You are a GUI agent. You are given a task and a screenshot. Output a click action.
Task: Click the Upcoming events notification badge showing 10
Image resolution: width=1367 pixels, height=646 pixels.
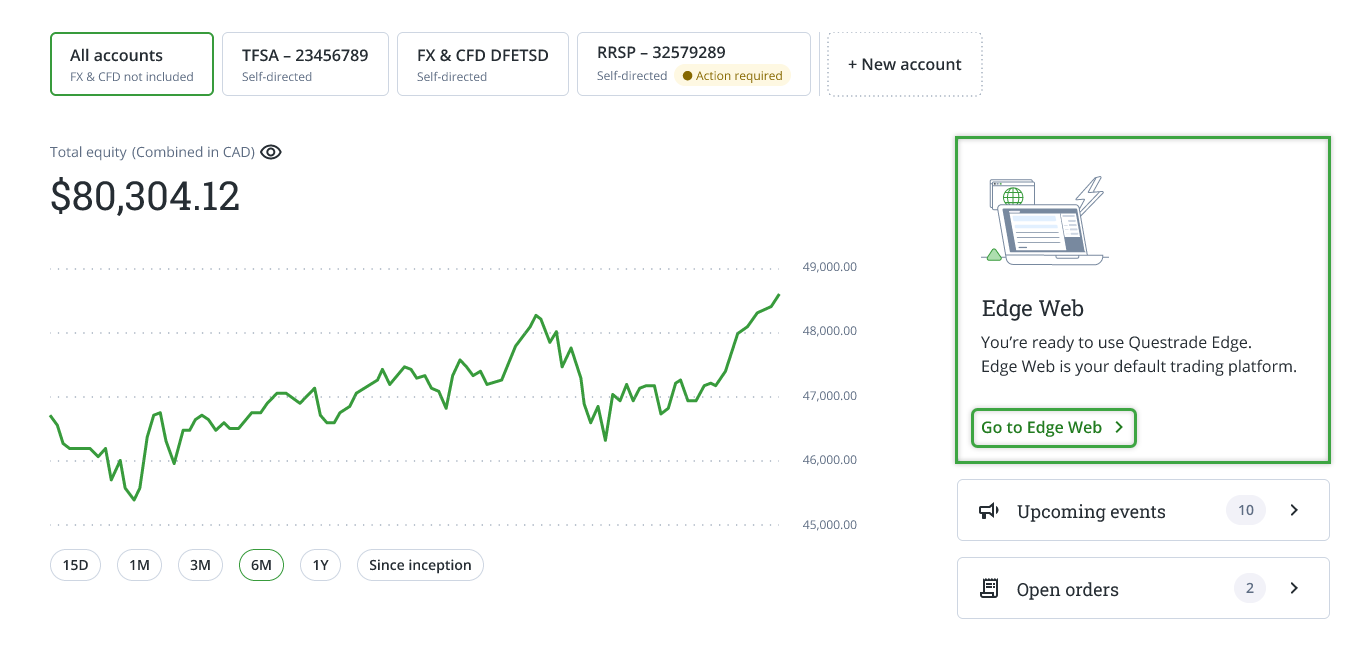click(1245, 510)
